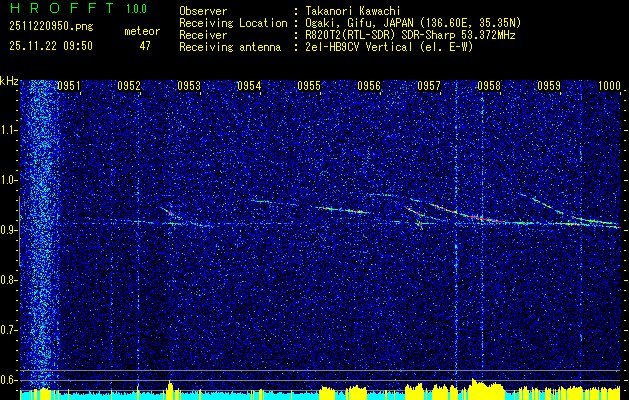Click observer name Takanori Kawachi

353,11
